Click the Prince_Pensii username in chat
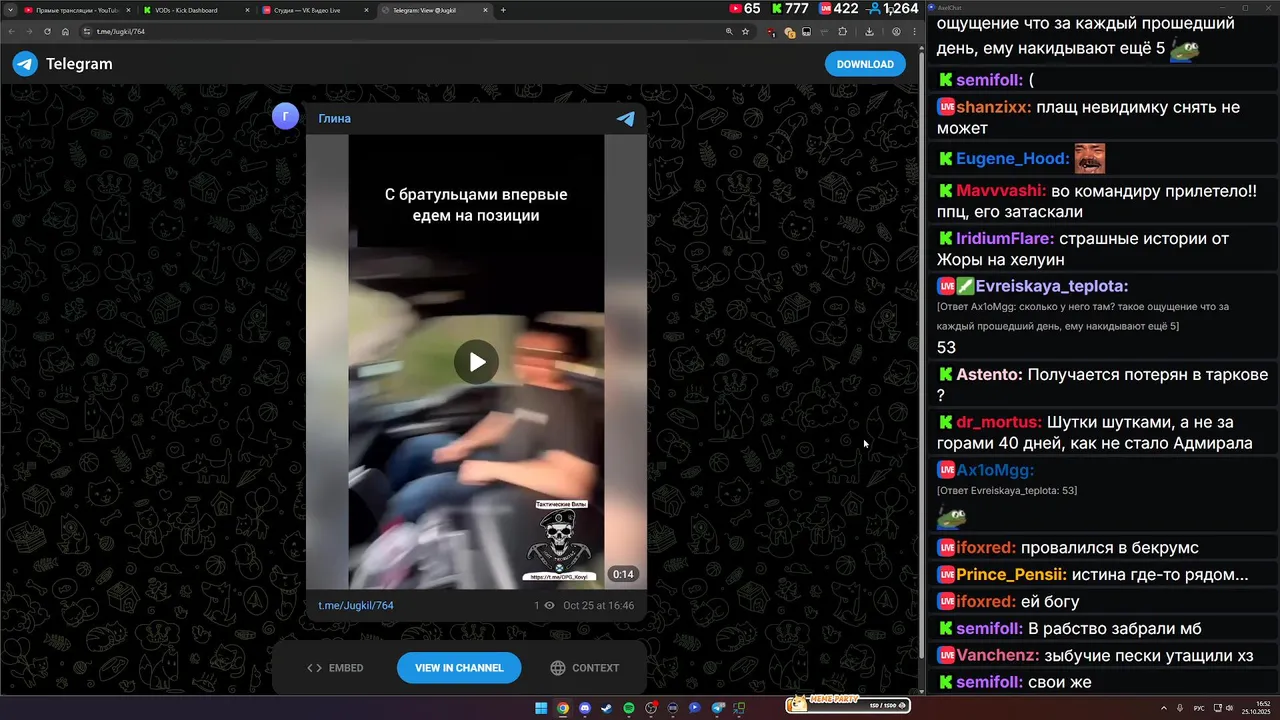This screenshot has height=720, width=1280. [x=1012, y=575]
